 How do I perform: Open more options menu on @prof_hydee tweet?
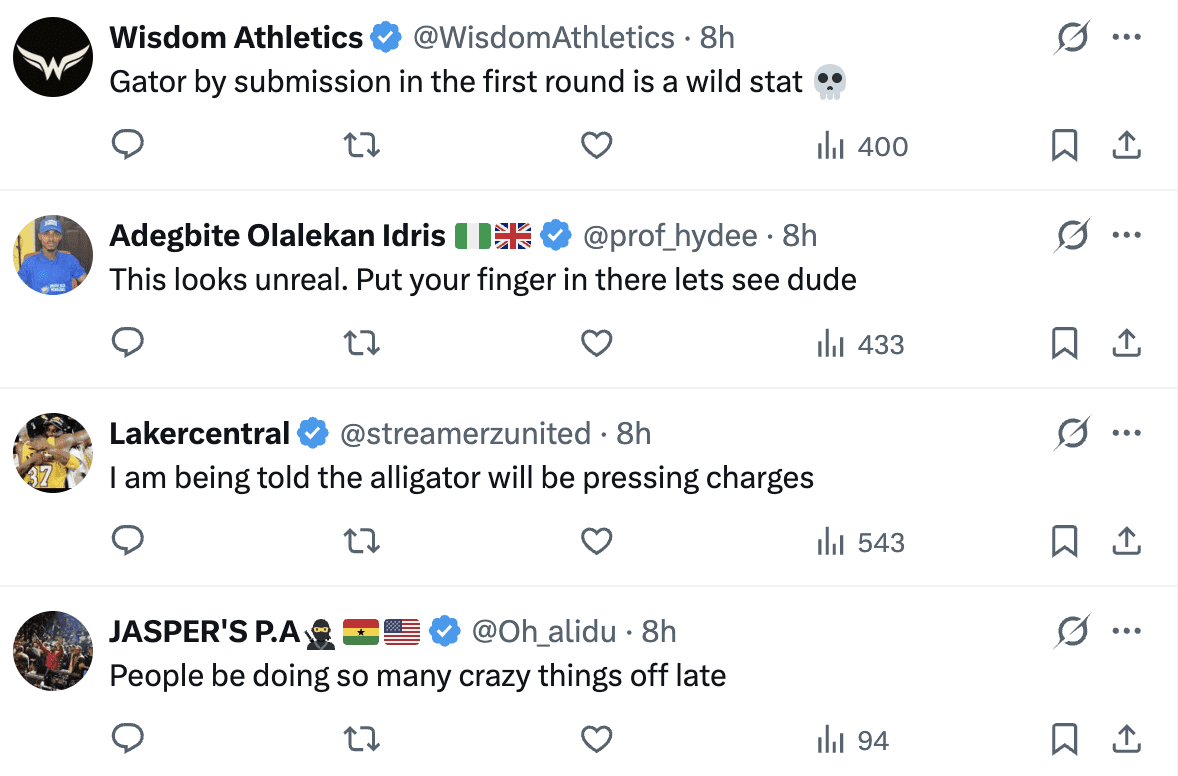(1126, 236)
